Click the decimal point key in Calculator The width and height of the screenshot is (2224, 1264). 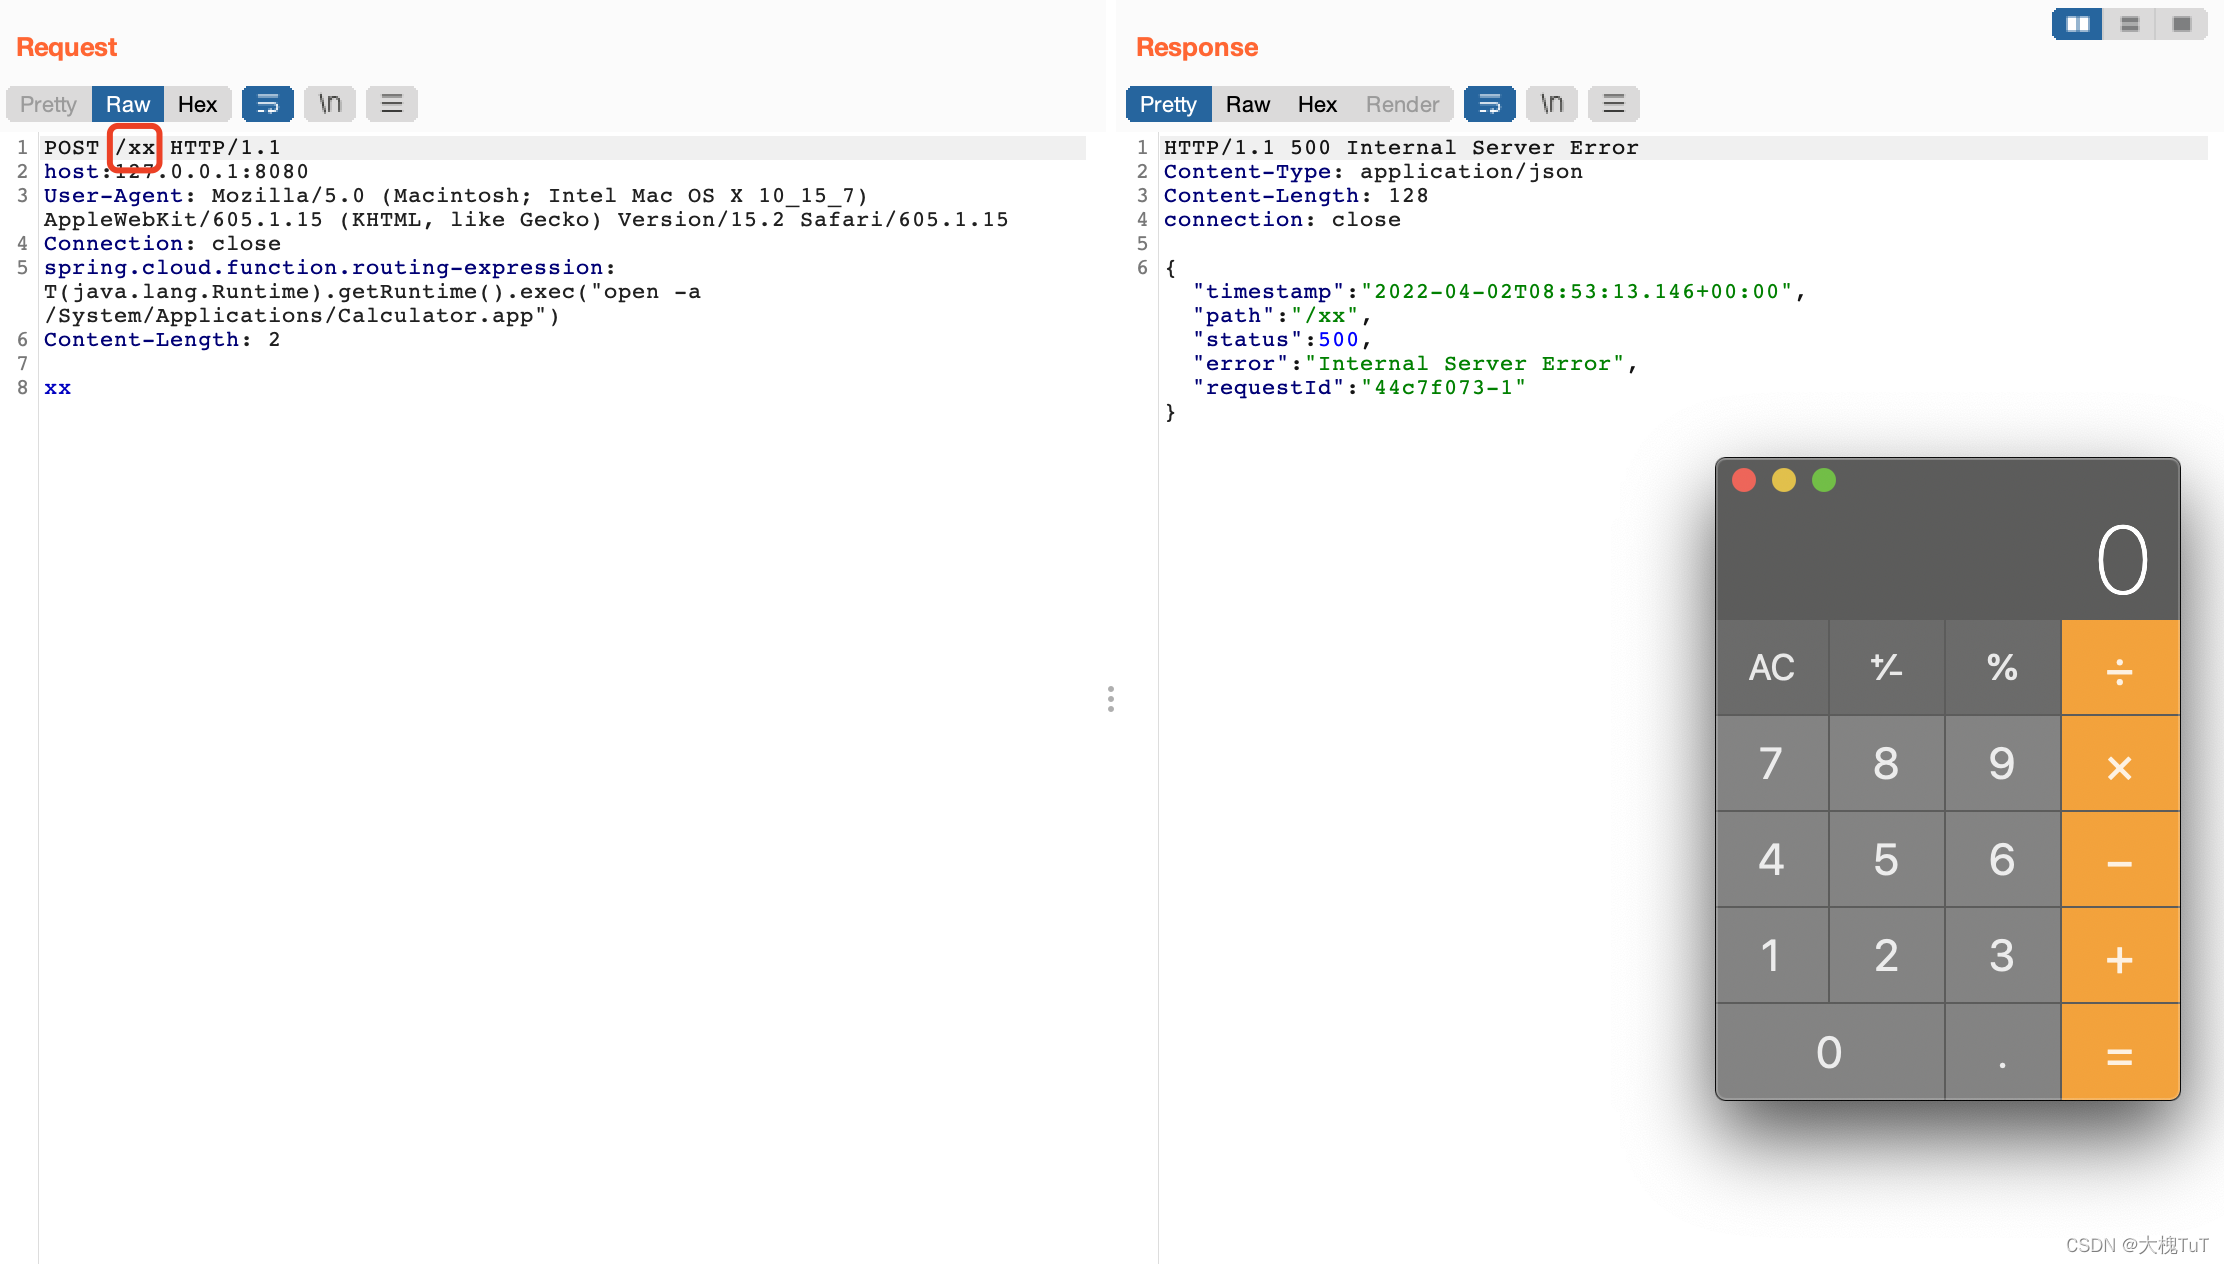click(2002, 1052)
